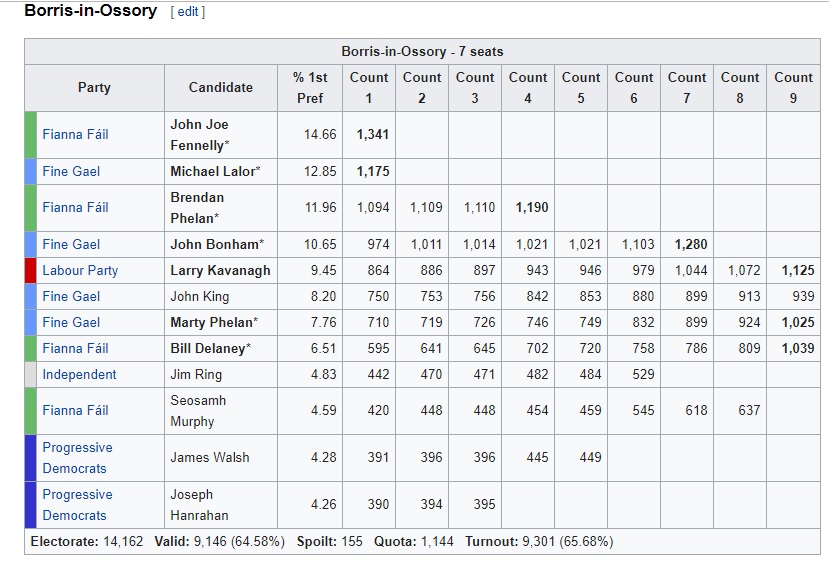Click the Quota: 1,144 footer text
Screen dimensions: 829x565
click(x=413, y=542)
